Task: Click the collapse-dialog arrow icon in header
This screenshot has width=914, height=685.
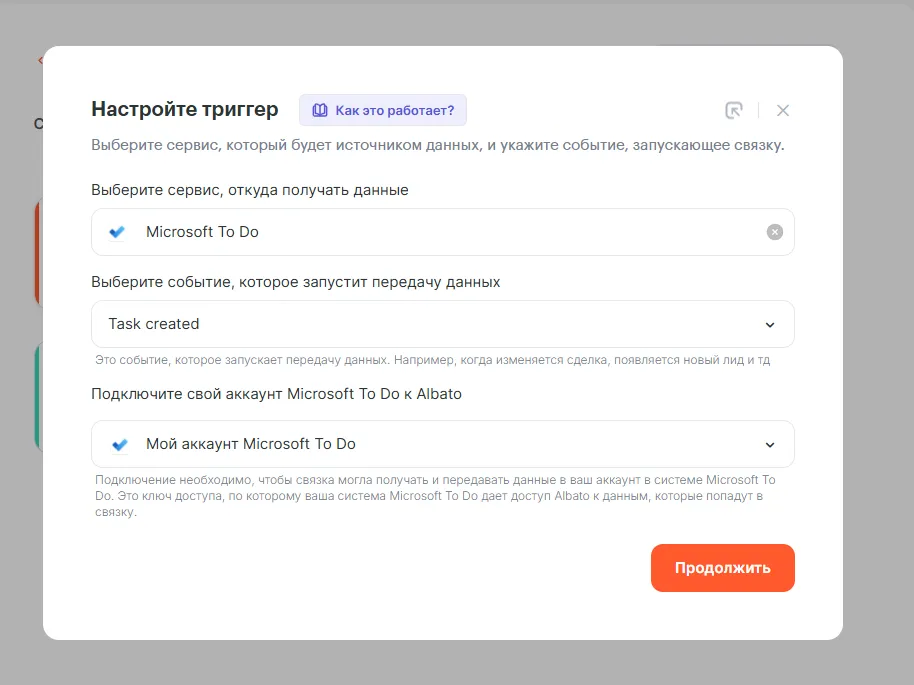Action: point(734,111)
